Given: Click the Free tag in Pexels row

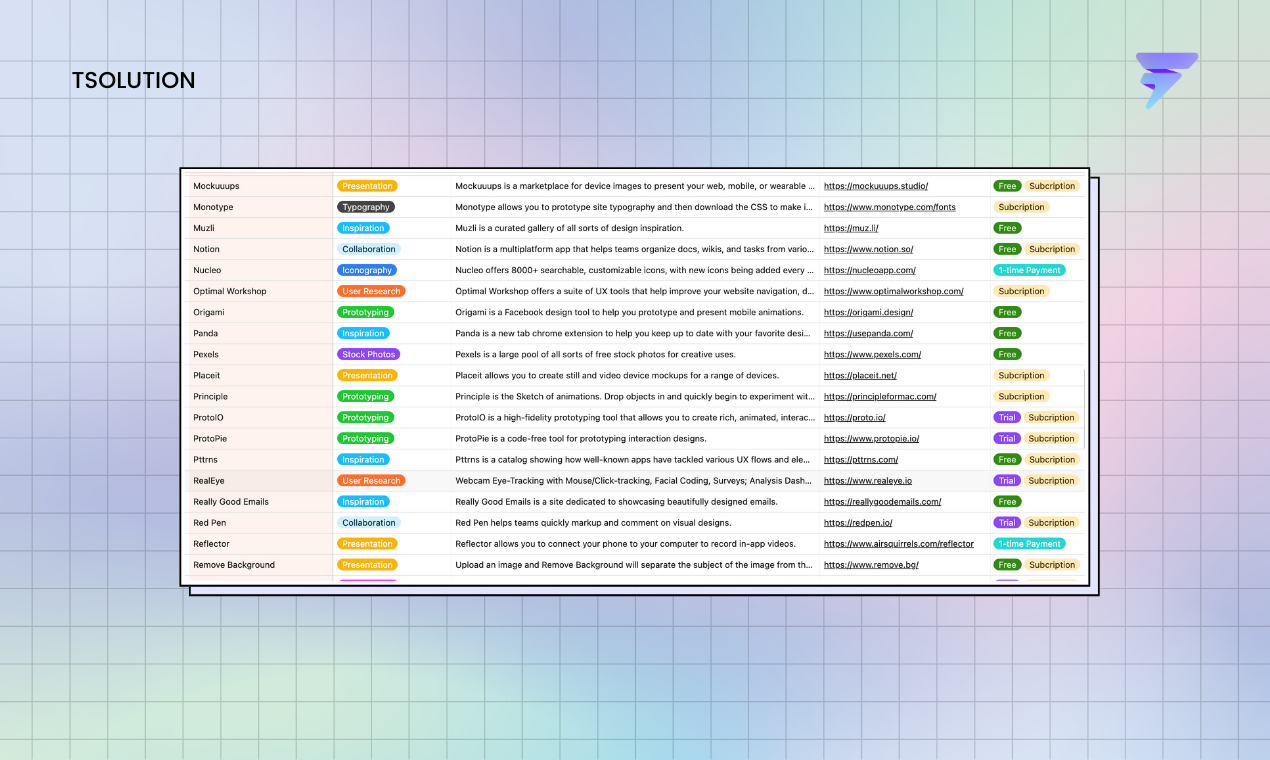Looking at the screenshot, I should tap(1007, 354).
